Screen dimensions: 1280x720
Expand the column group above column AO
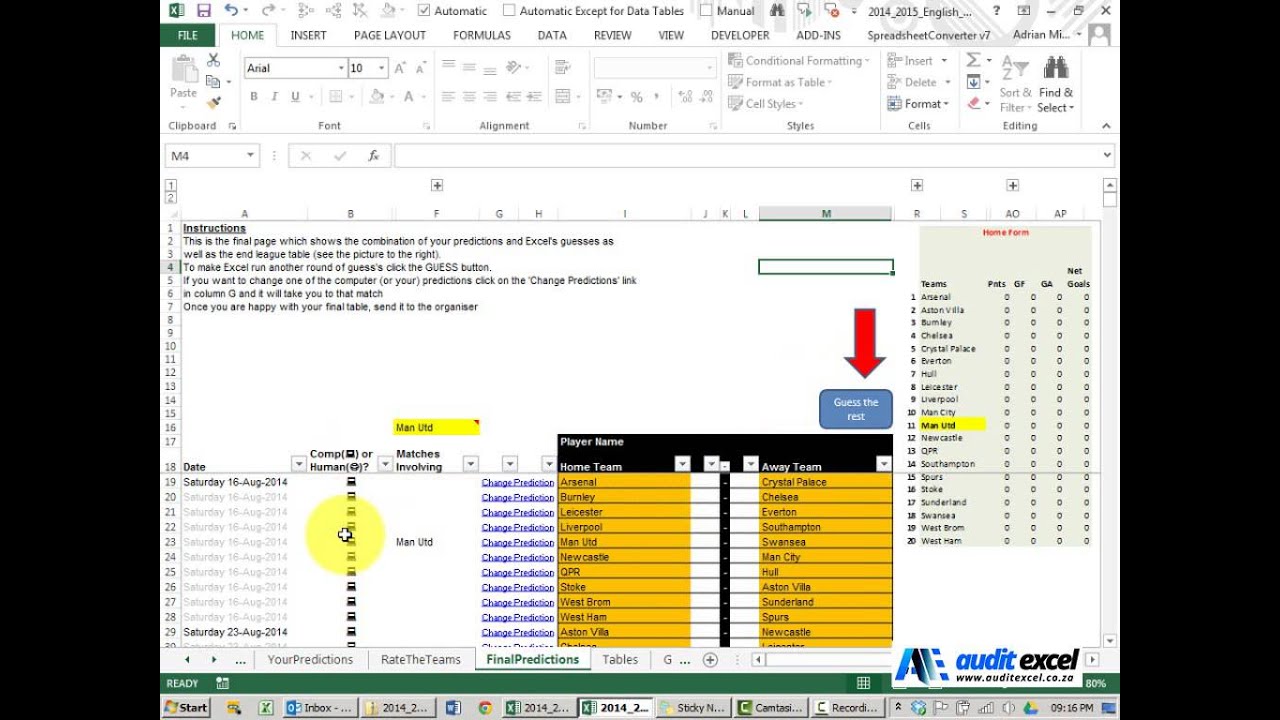click(1013, 185)
